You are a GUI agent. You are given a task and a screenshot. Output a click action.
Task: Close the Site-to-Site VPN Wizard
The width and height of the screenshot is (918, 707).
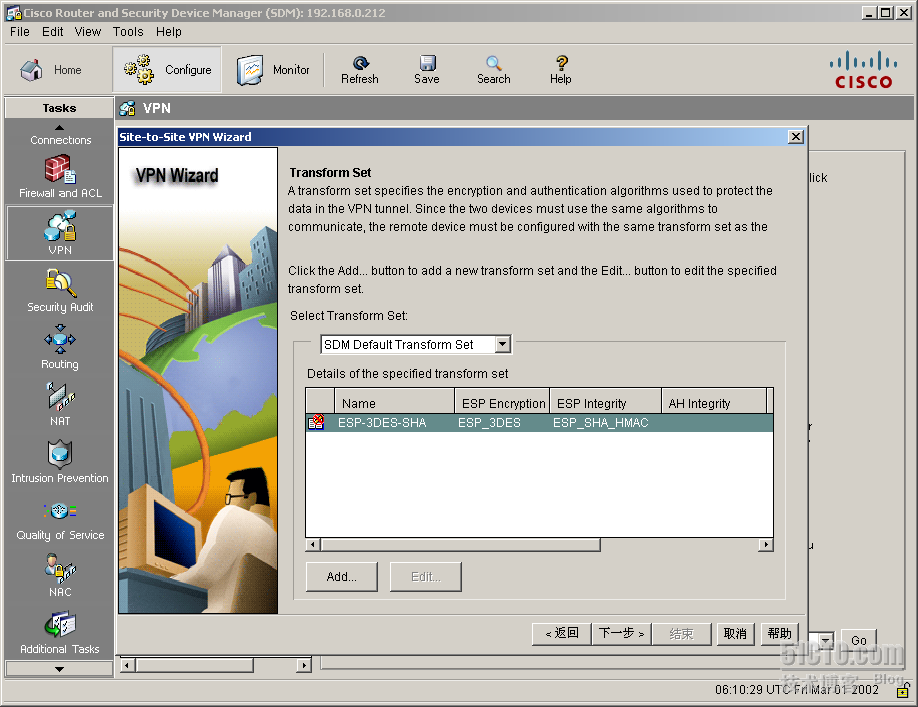[796, 136]
